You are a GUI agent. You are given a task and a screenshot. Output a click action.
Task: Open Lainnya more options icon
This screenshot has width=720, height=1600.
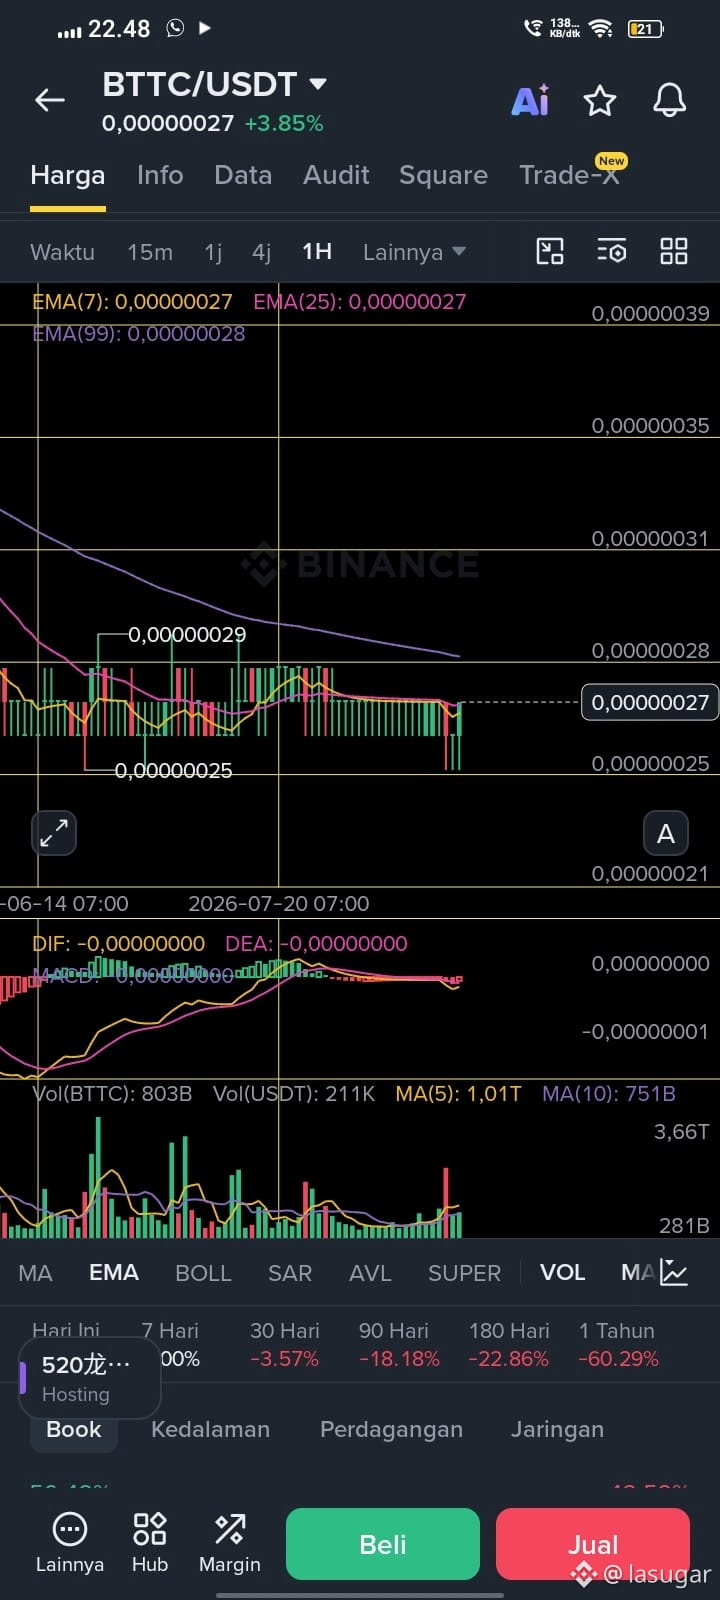69,1543
